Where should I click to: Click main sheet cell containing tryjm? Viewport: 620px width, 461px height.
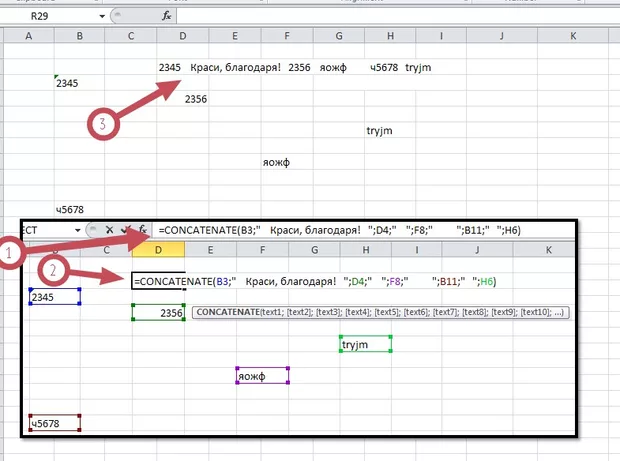click(390, 130)
